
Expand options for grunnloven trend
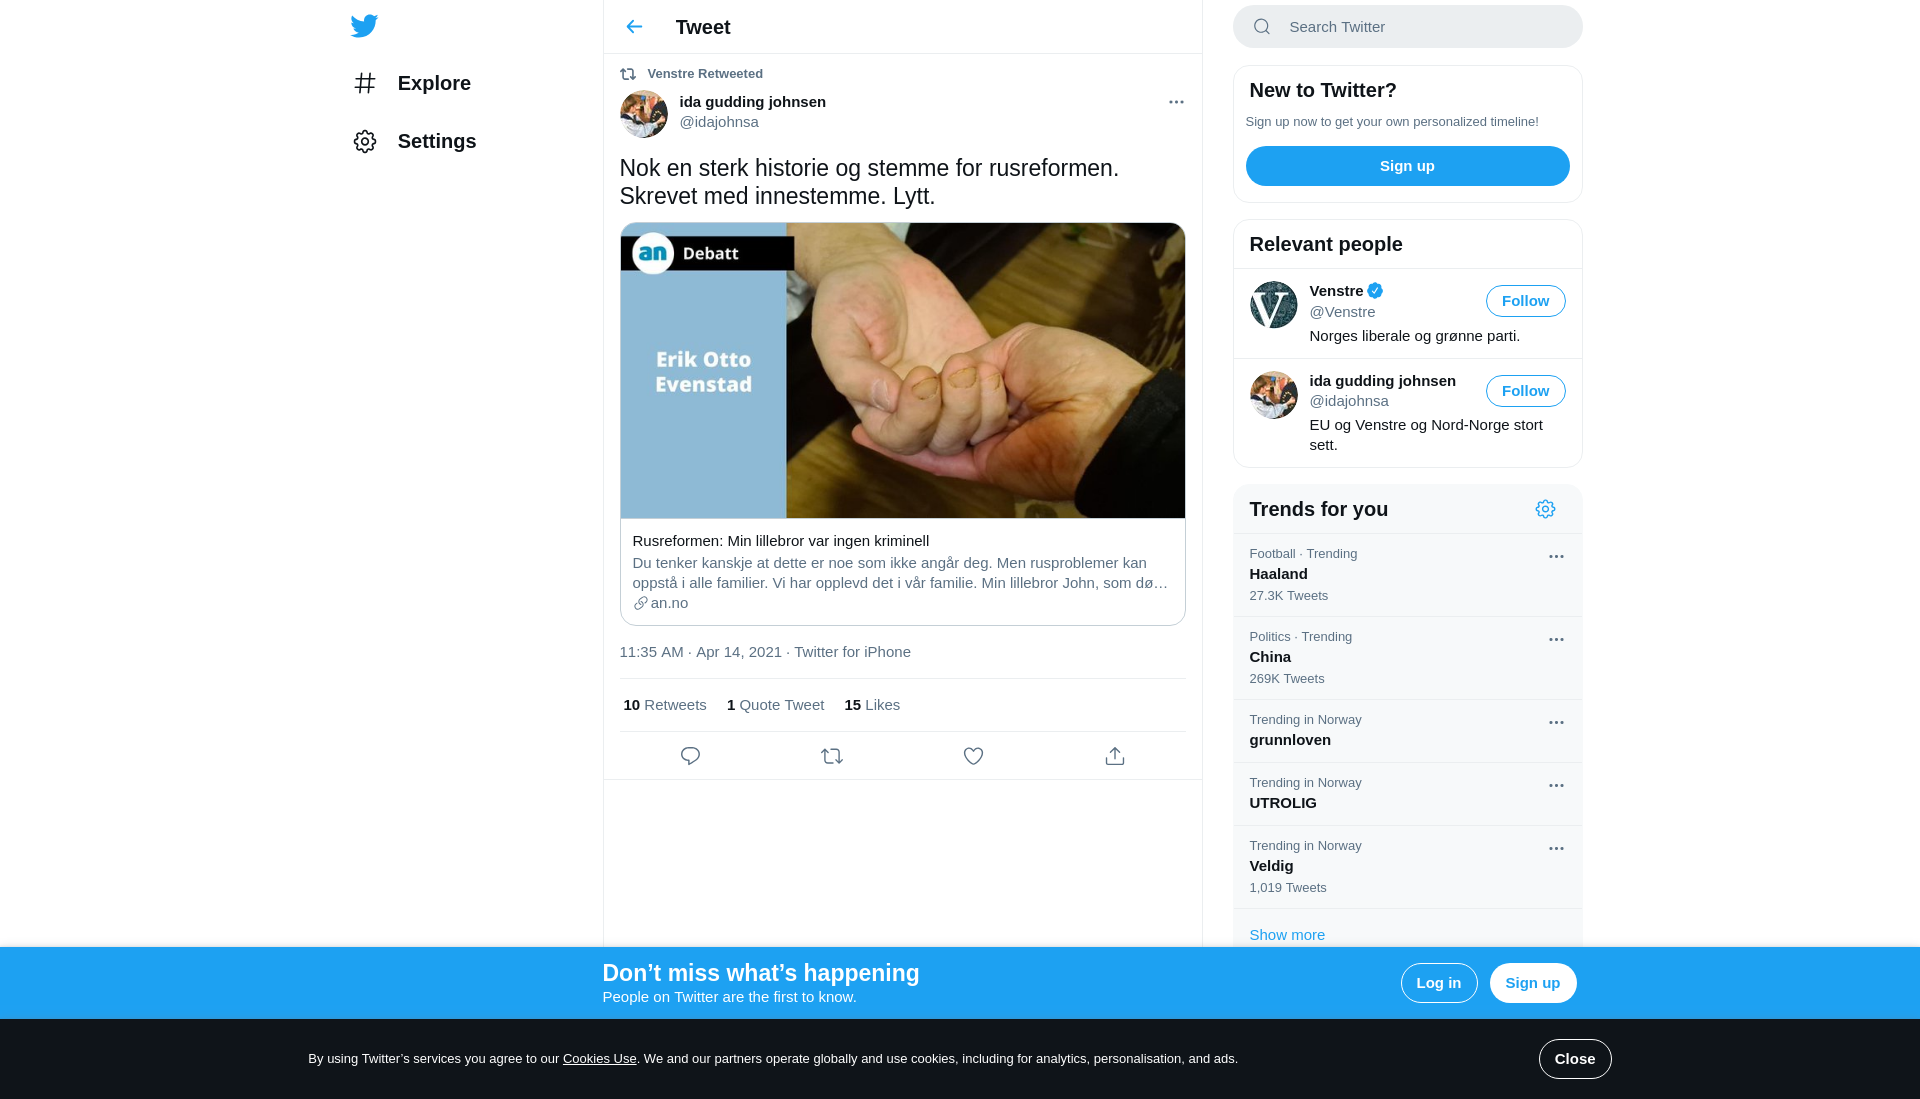pos(1556,722)
